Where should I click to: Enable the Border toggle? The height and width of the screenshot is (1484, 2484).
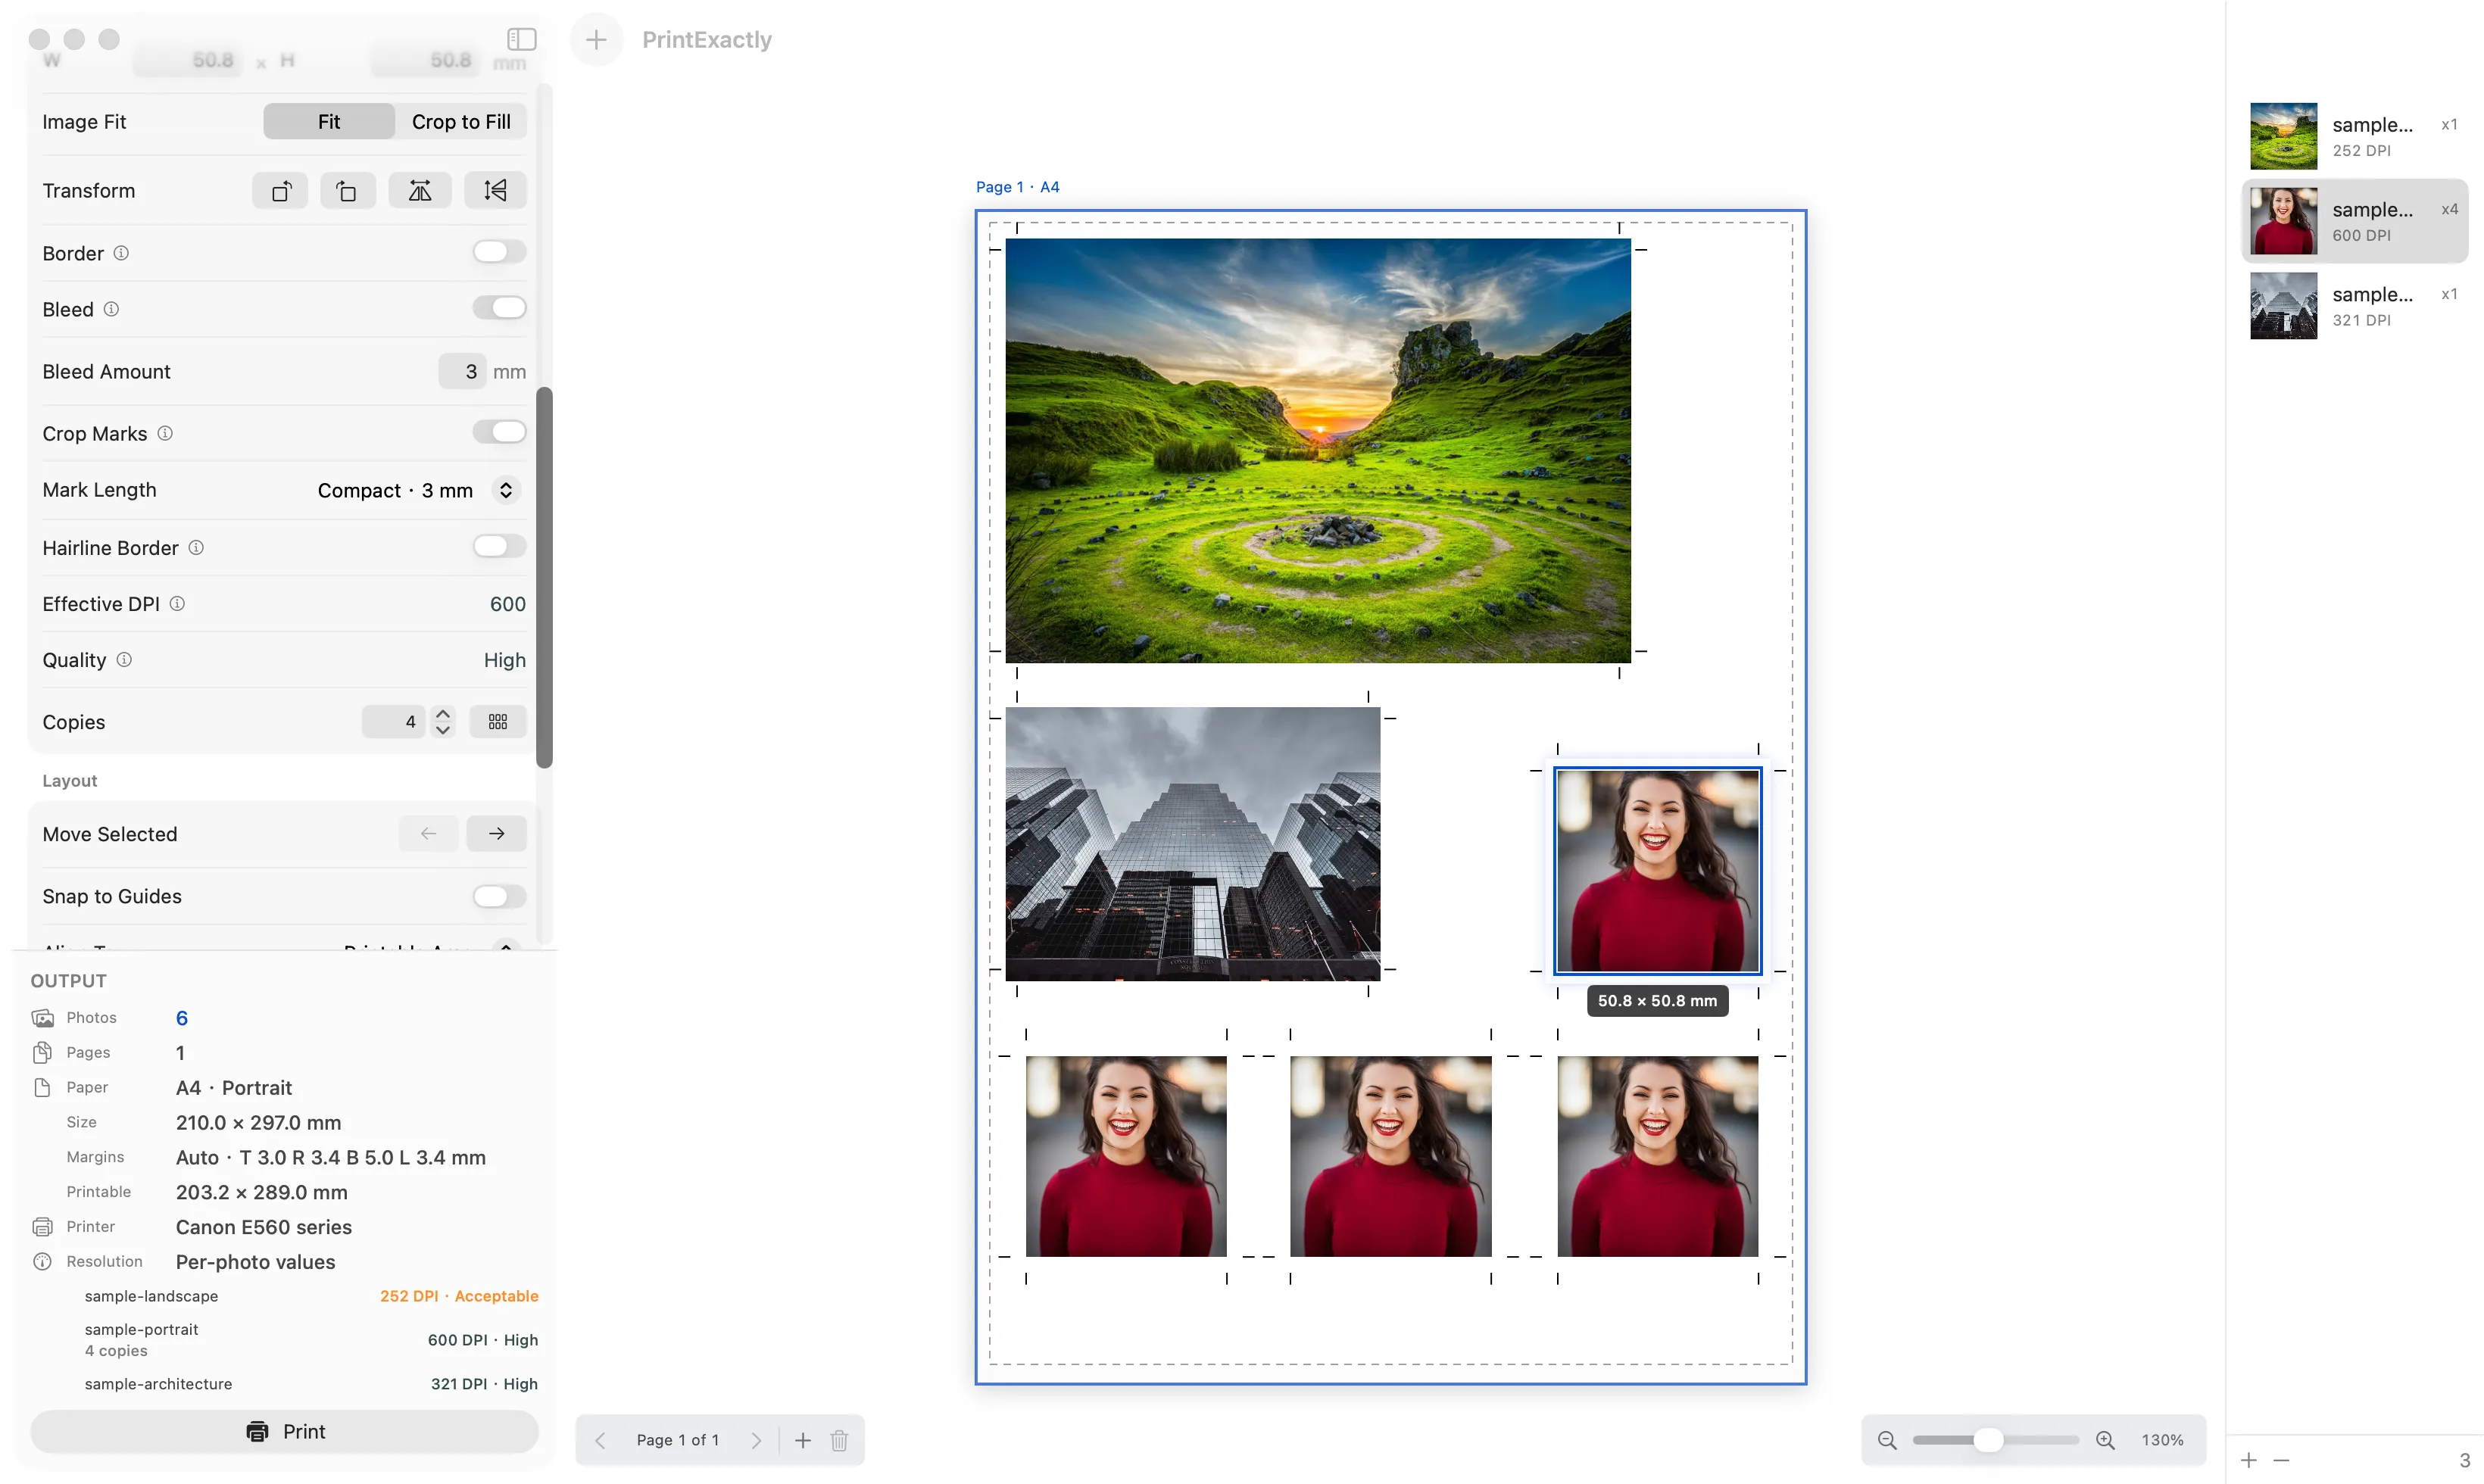click(x=499, y=252)
